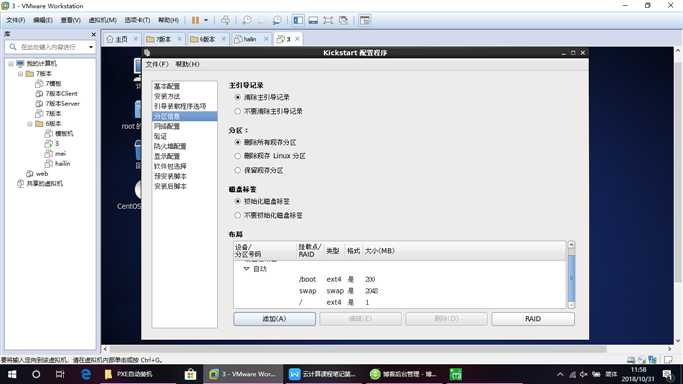Open VMware 文件(F) menu

click(15, 20)
